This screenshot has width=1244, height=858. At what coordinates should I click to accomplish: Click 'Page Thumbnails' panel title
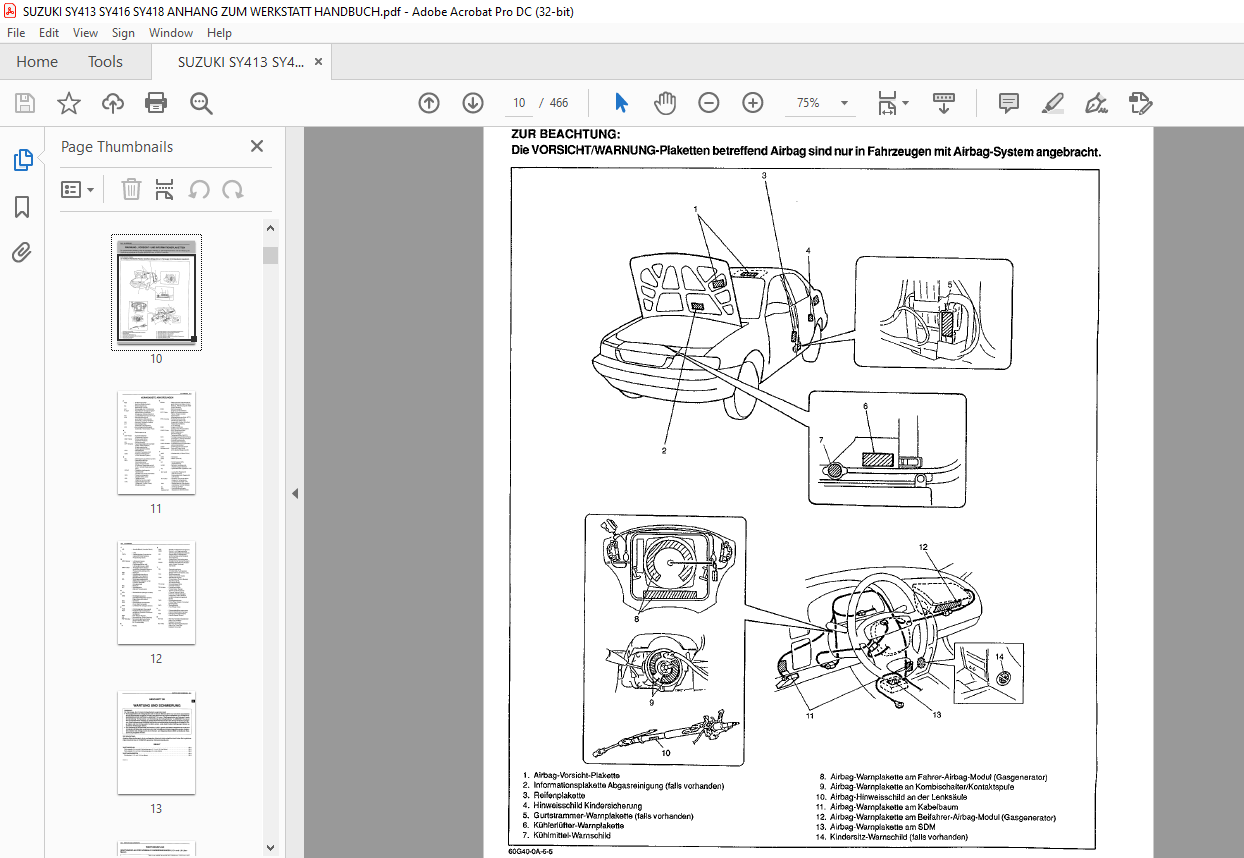[x=117, y=146]
